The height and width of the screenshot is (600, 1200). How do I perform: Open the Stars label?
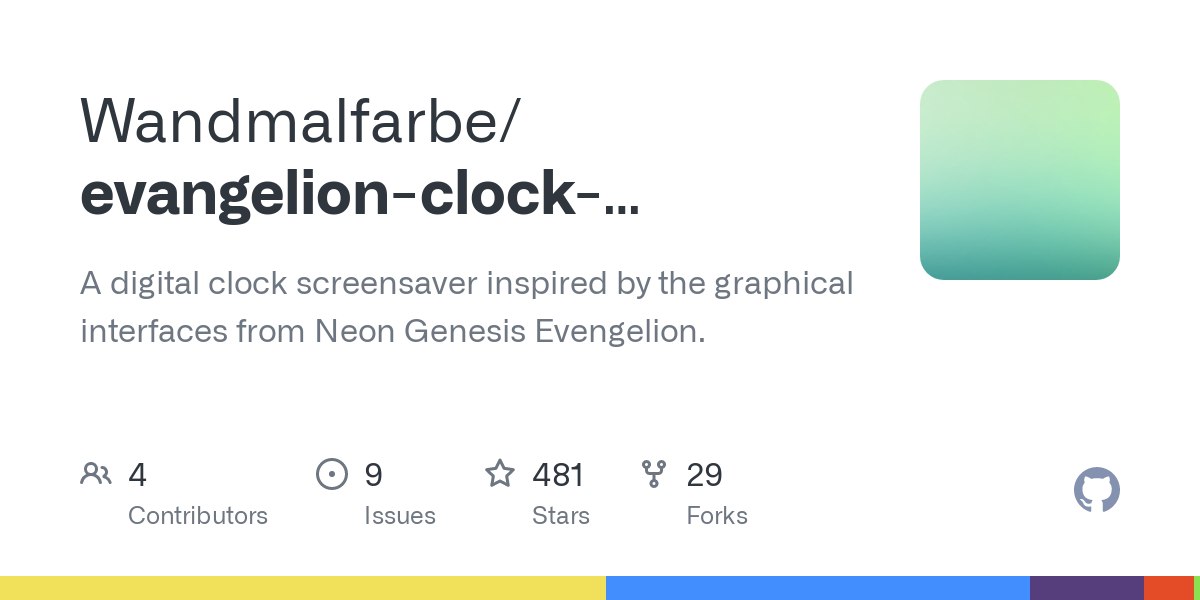[x=561, y=516]
